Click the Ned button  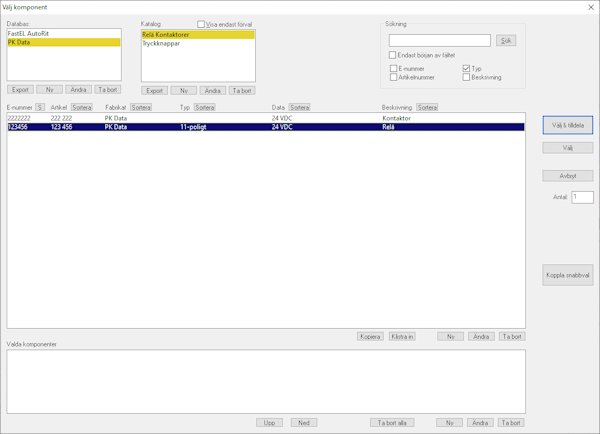click(x=304, y=423)
